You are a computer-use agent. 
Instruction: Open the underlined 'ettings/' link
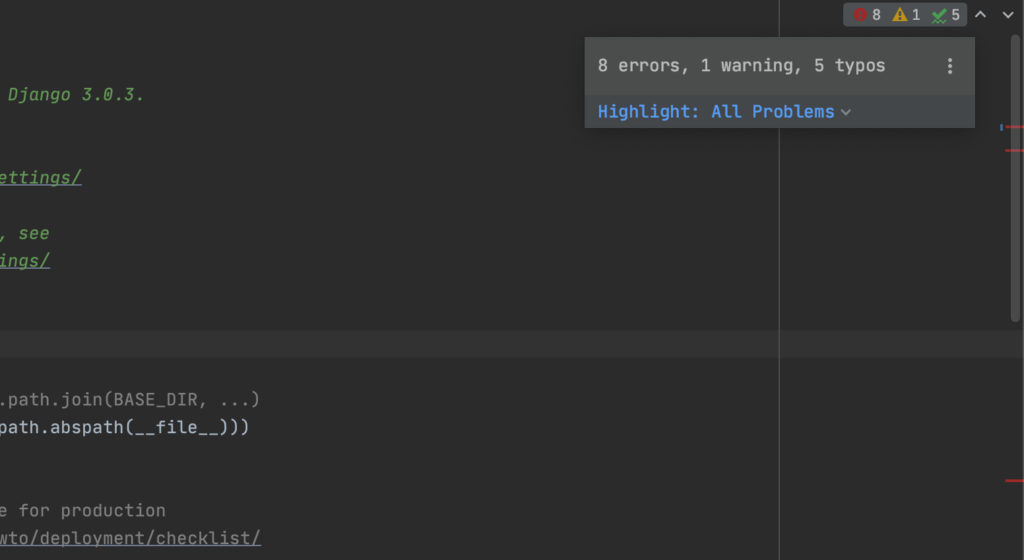(x=40, y=178)
